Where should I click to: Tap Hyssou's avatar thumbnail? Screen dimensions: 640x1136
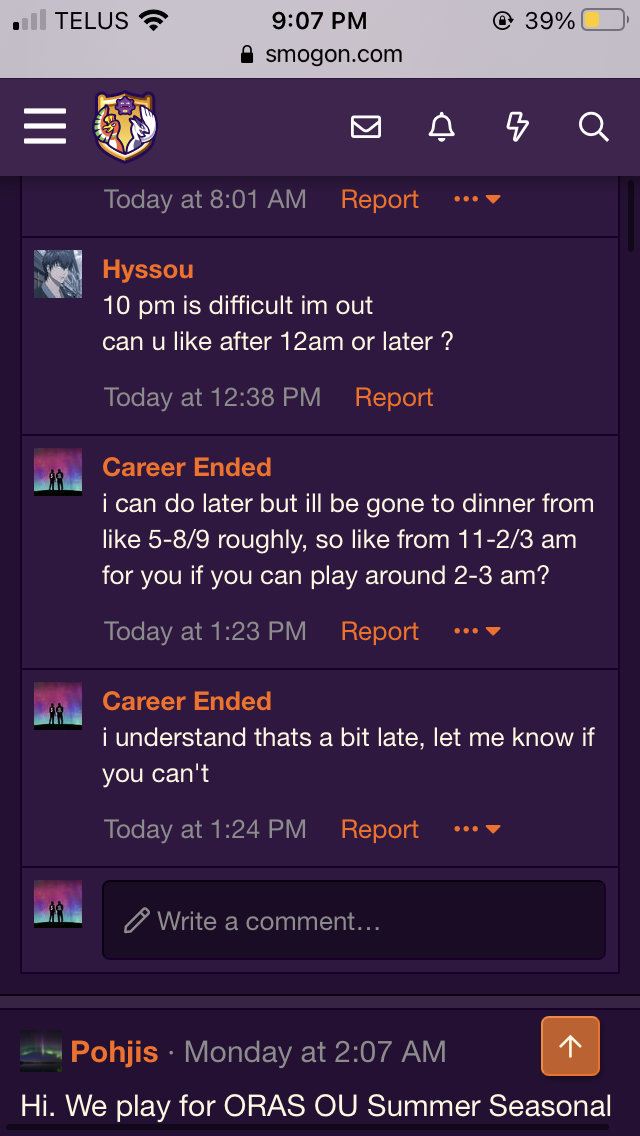[58, 274]
